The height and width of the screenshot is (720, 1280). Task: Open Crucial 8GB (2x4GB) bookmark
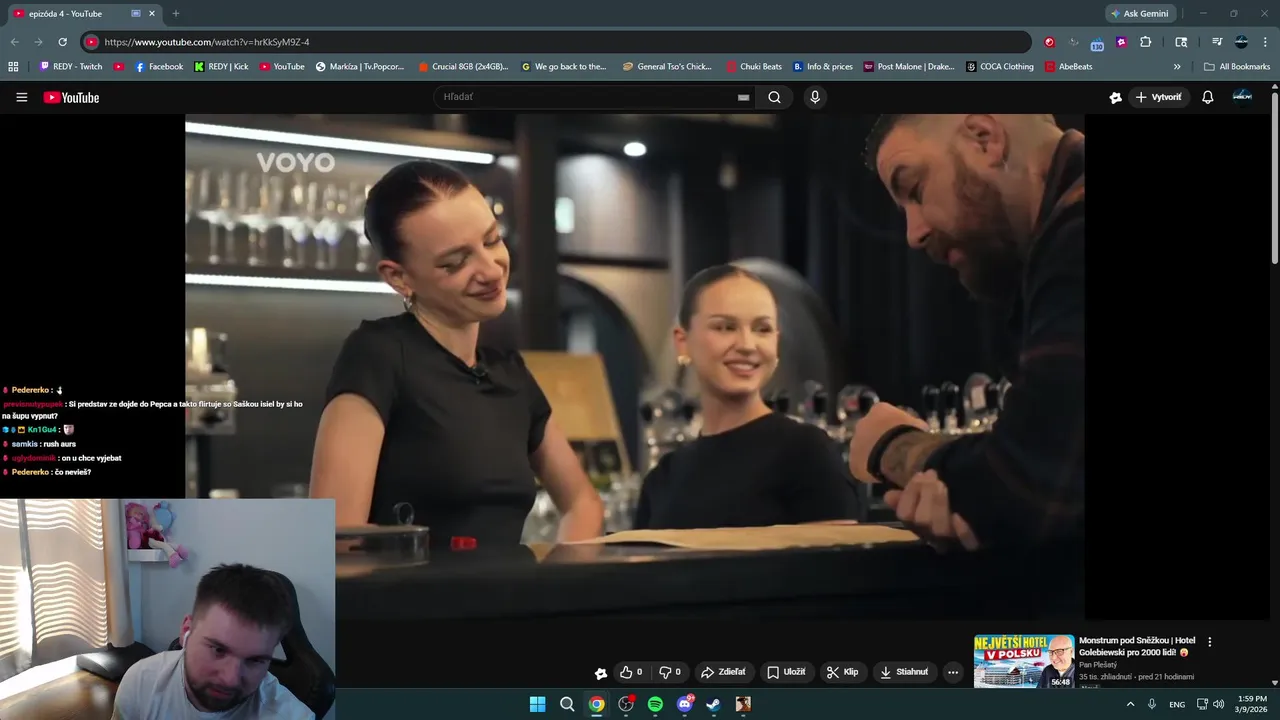(463, 67)
